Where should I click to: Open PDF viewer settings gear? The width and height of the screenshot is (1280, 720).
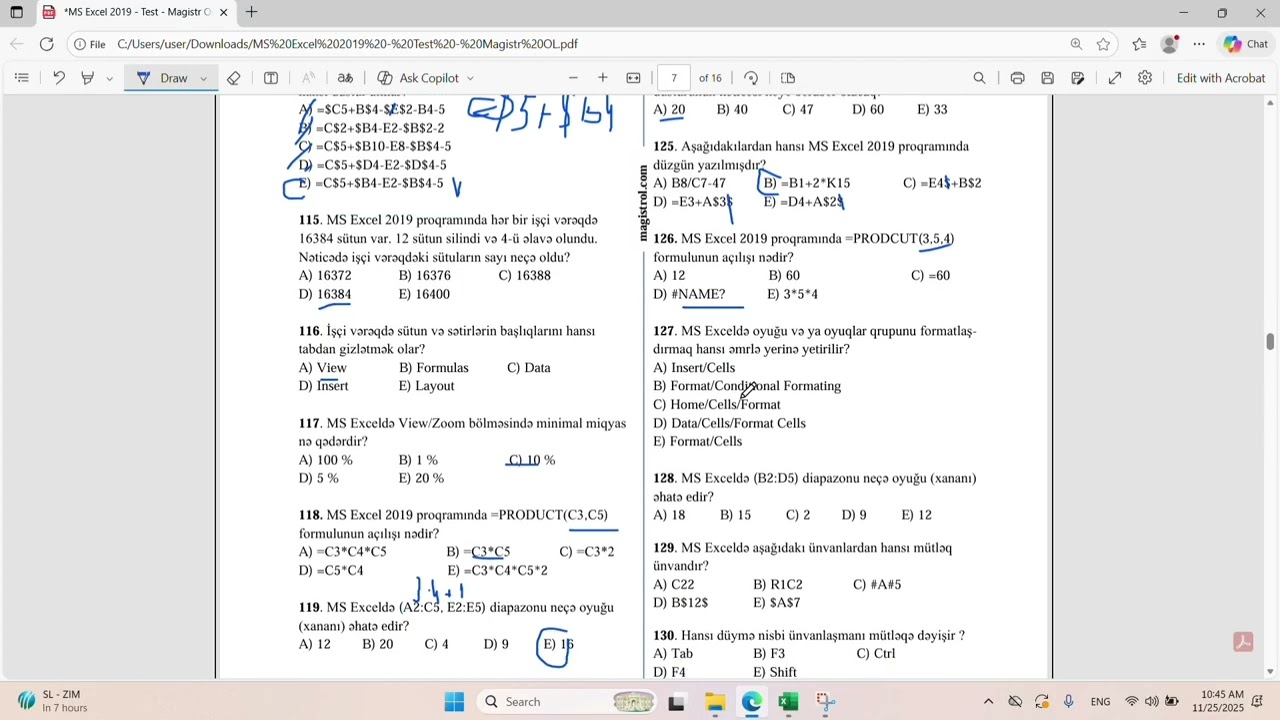click(1145, 78)
